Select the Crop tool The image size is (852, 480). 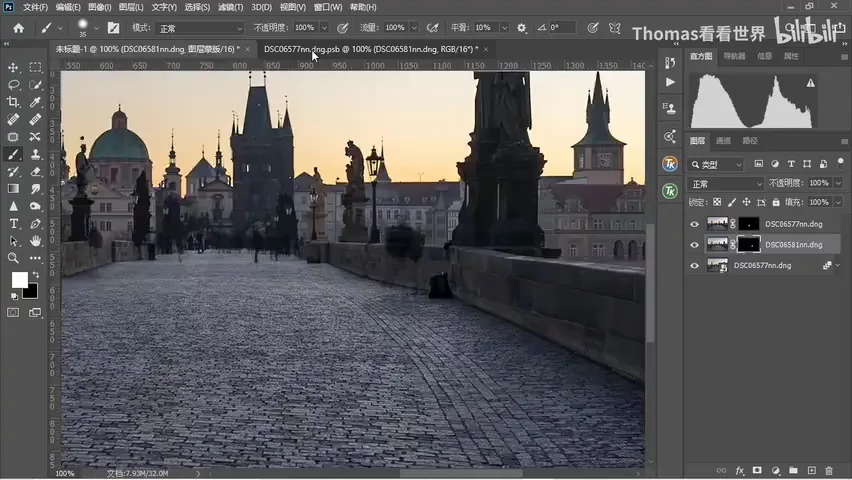(13, 102)
